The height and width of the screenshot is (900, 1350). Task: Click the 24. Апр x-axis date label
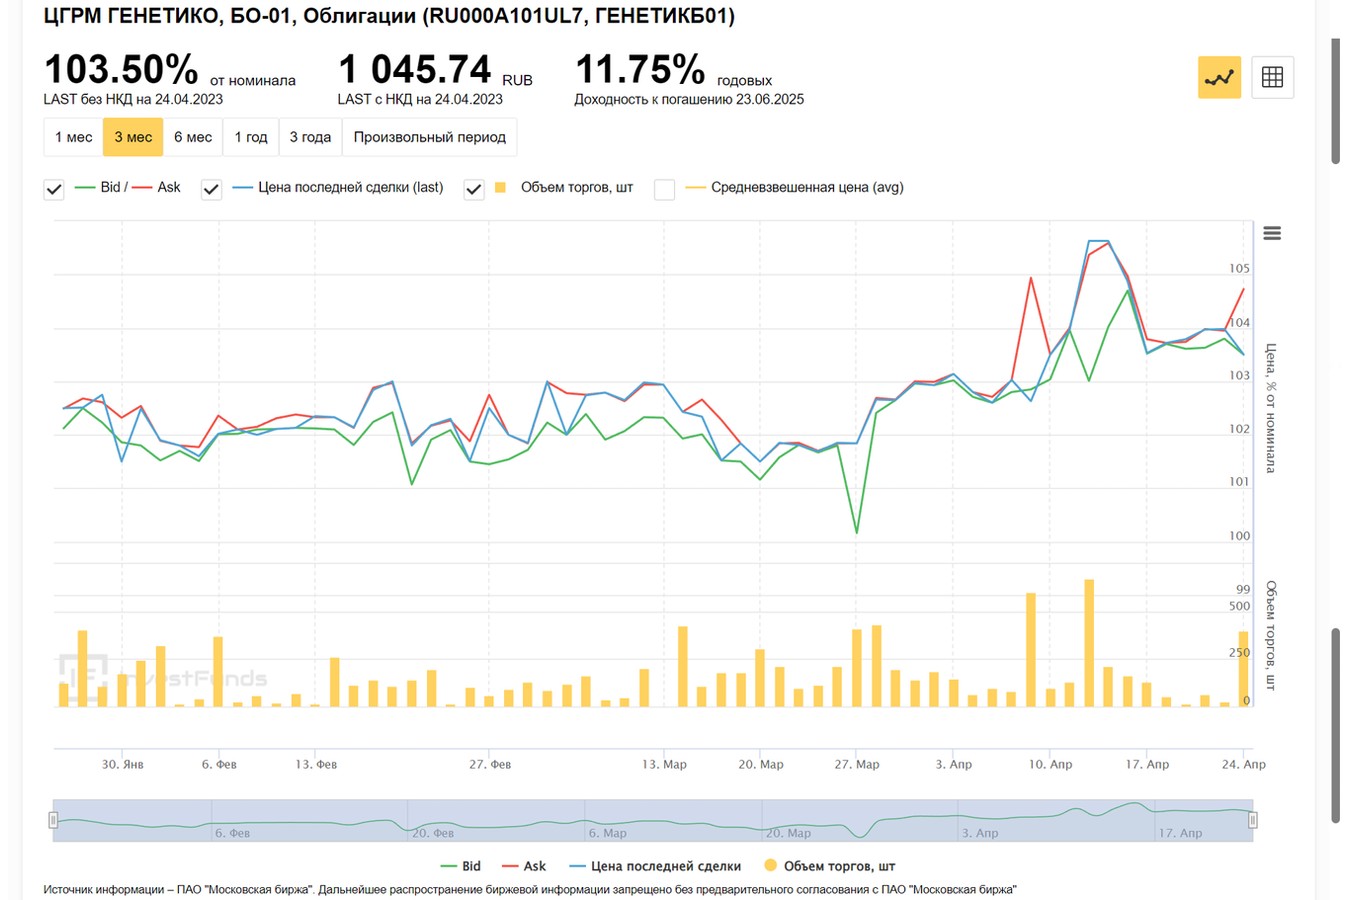[1243, 764]
